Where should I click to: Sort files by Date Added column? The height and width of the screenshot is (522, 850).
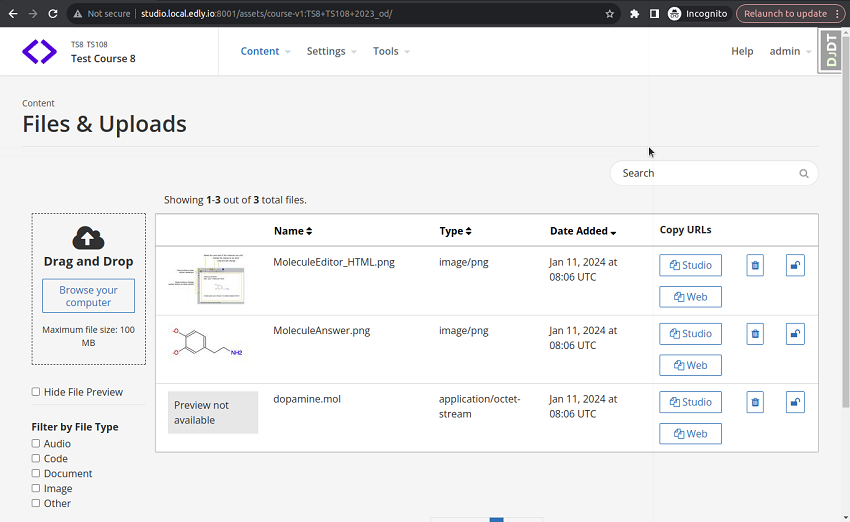tap(583, 231)
